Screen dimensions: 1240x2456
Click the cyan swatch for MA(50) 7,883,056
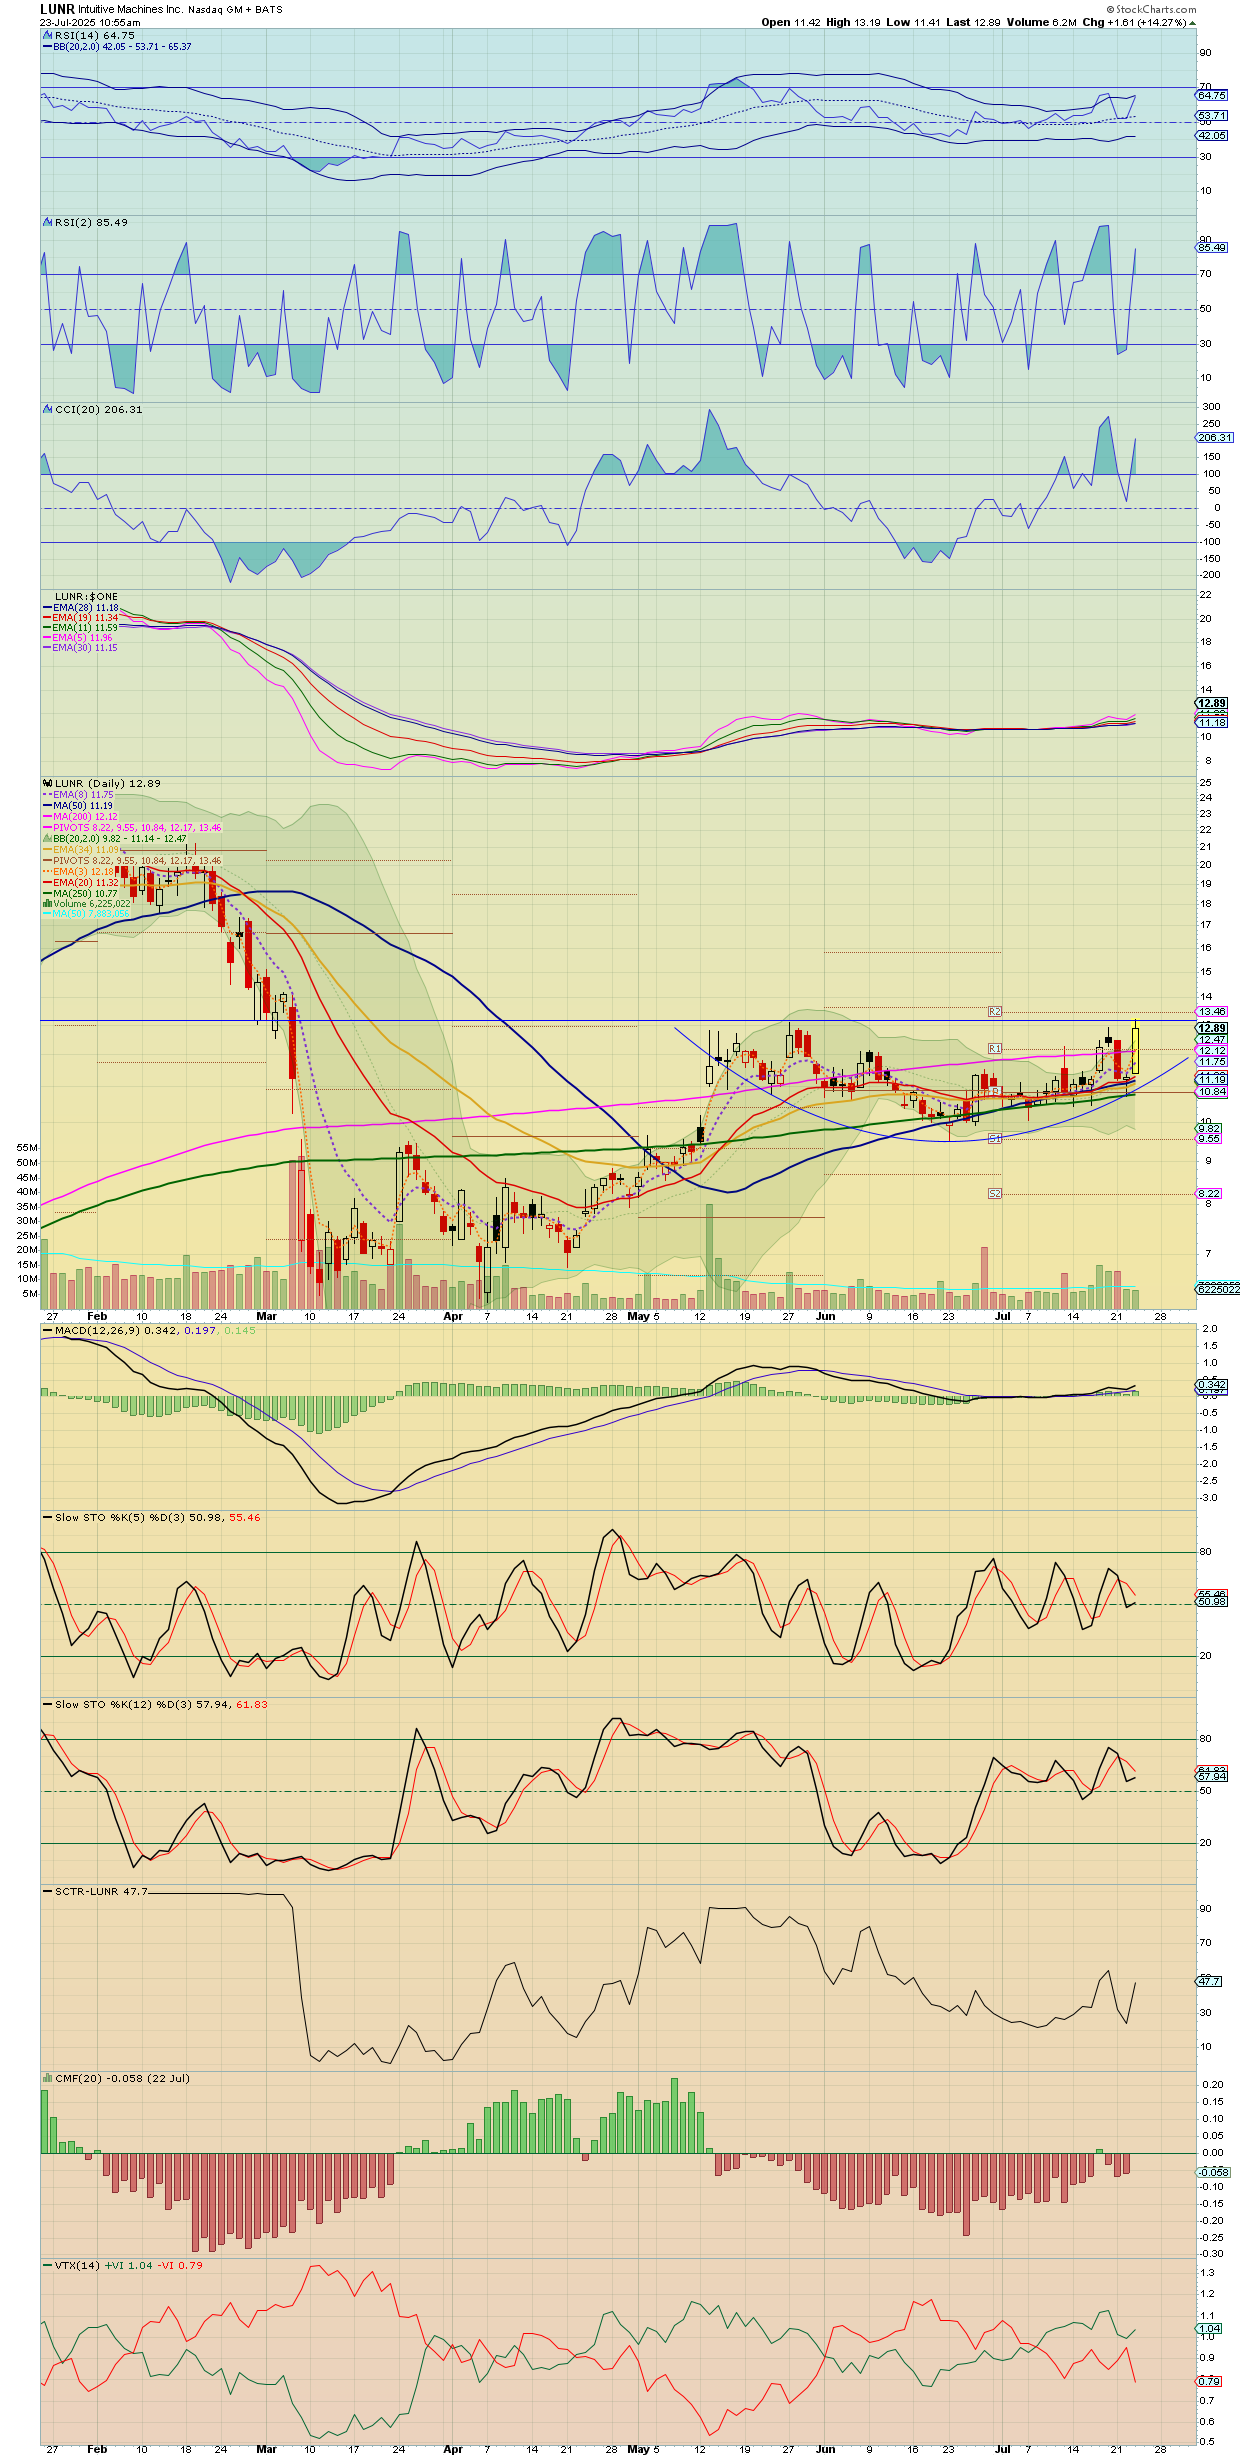pos(47,913)
